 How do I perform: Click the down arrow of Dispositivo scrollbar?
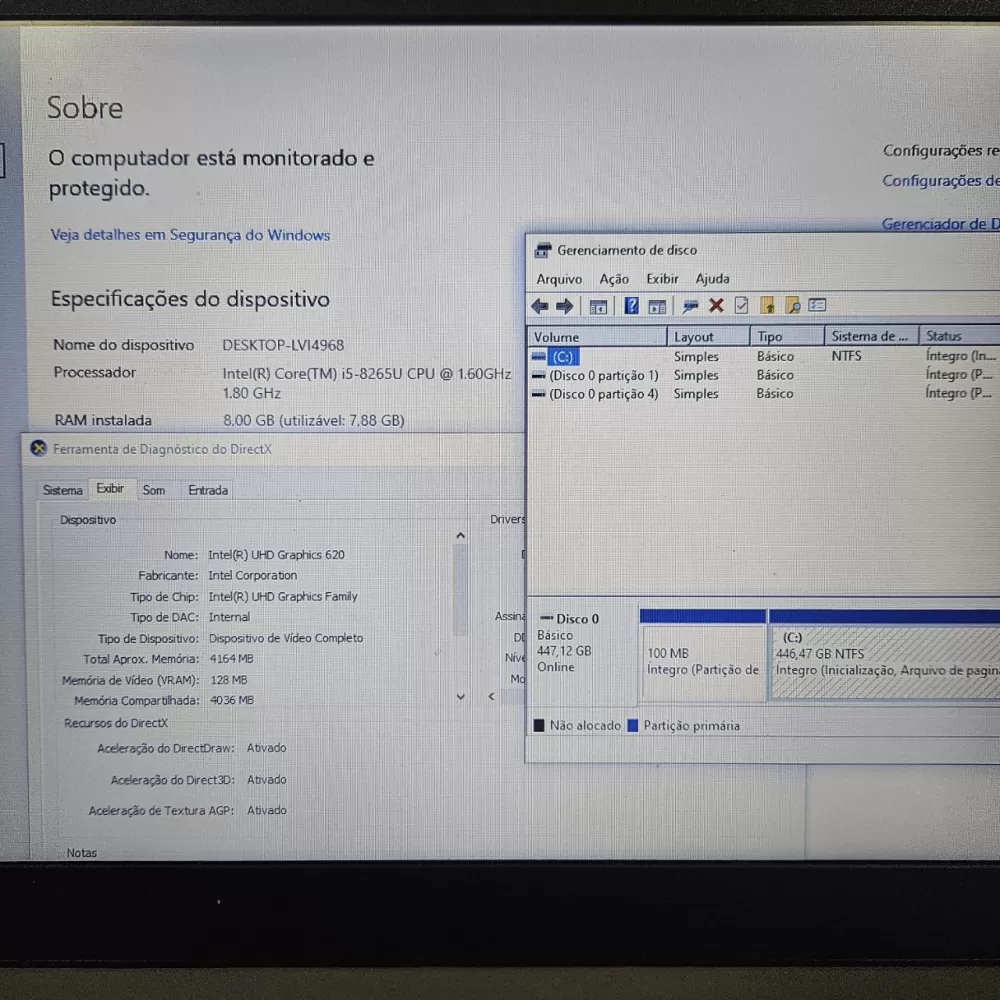pyautogui.click(x=460, y=697)
